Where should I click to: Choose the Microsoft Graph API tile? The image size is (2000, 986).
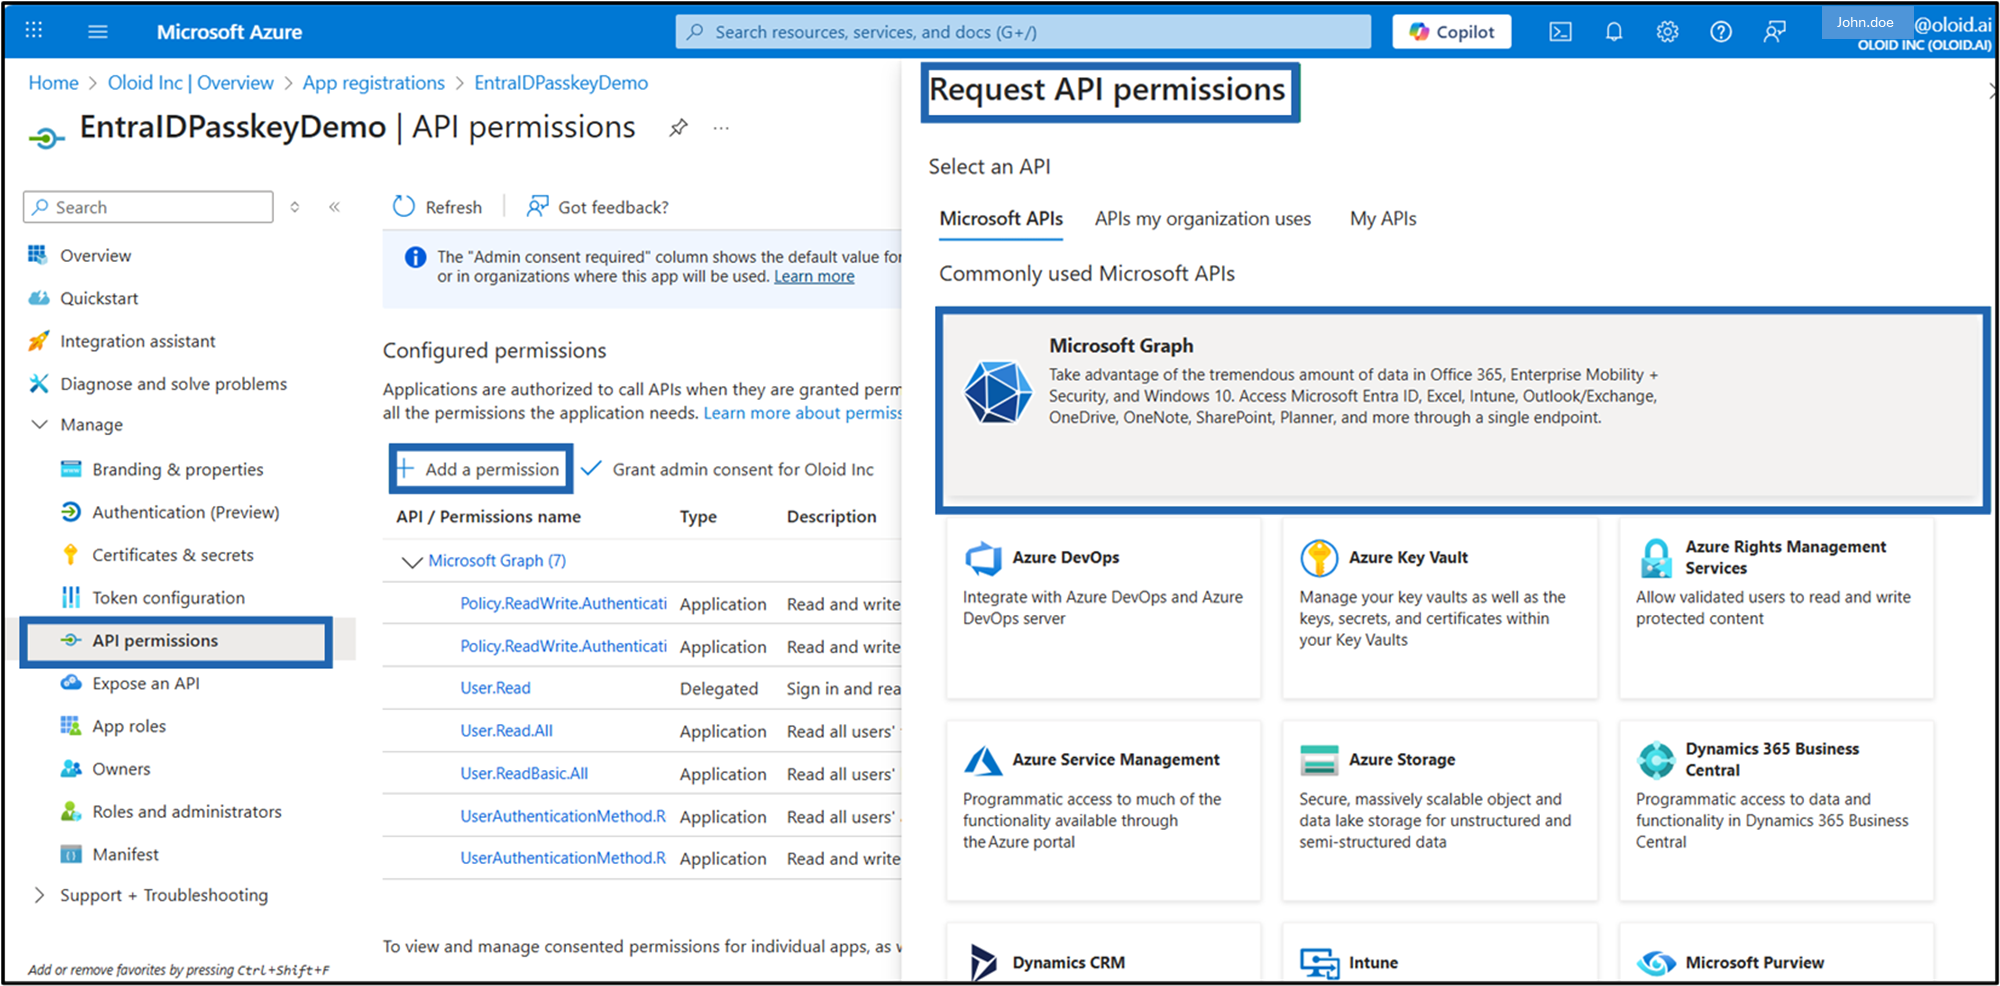[1462, 410]
